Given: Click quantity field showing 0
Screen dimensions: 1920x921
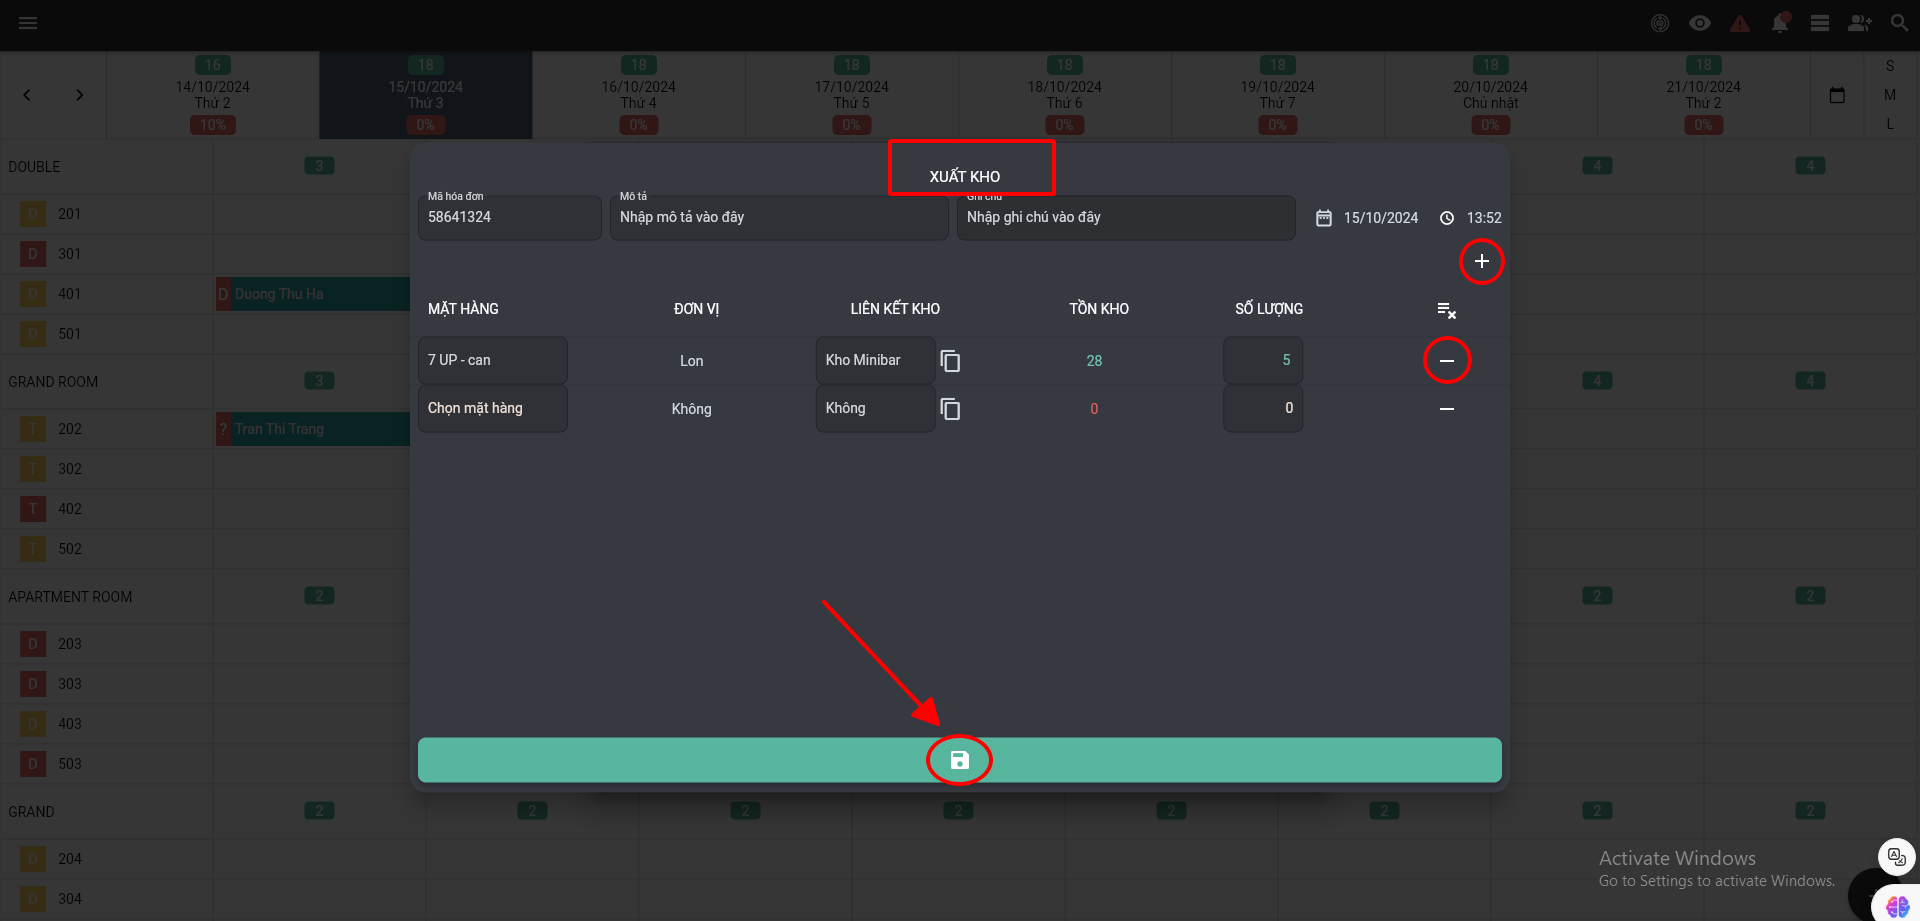Looking at the screenshot, I should pyautogui.click(x=1263, y=408).
